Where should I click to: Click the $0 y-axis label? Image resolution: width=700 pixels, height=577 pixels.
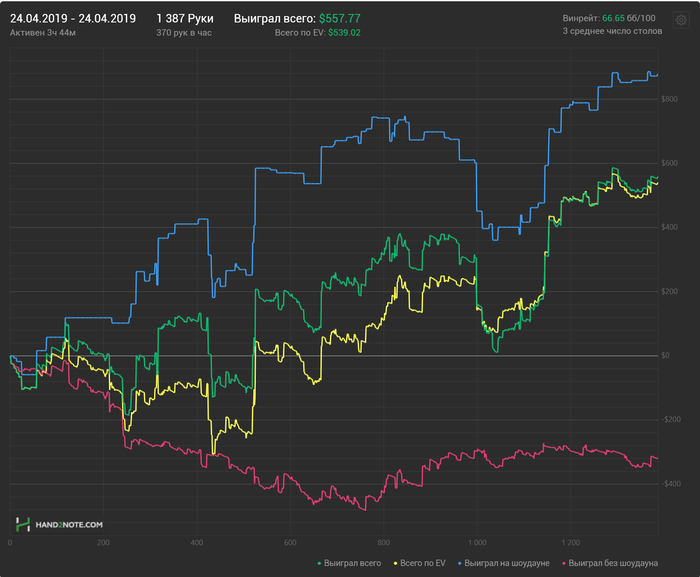665,355
